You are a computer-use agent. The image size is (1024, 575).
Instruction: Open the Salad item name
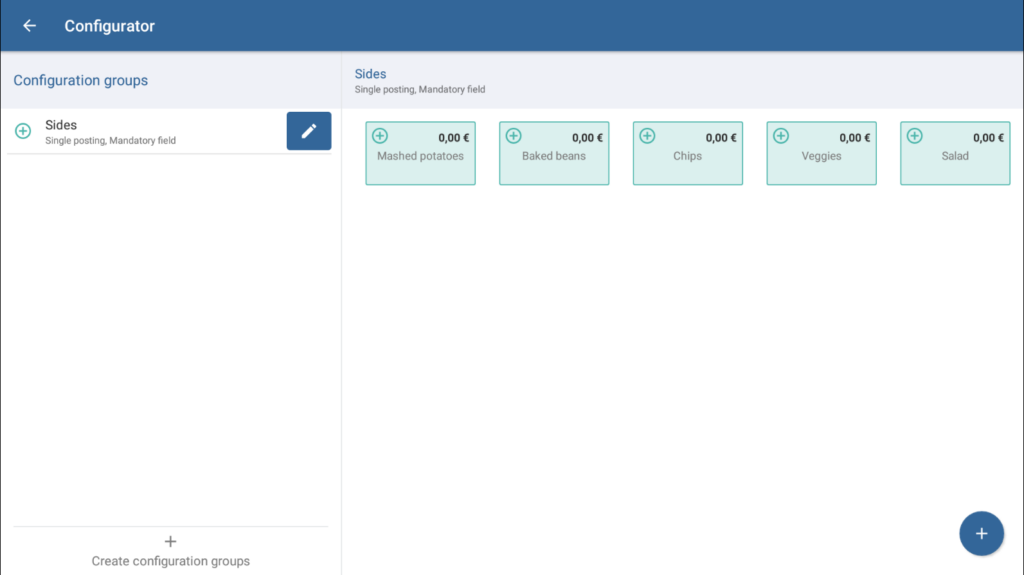tap(955, 156)
